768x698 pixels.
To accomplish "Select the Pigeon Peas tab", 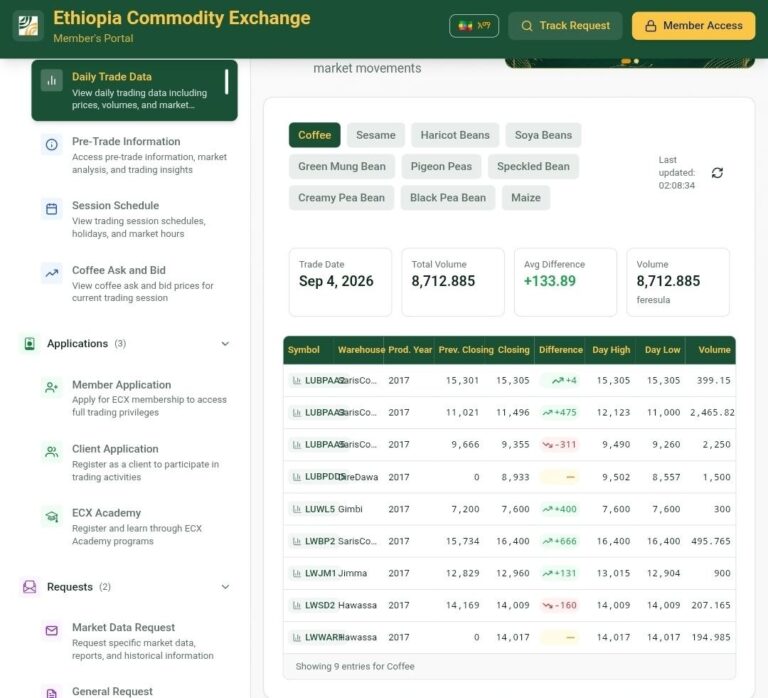I will 441,167.
